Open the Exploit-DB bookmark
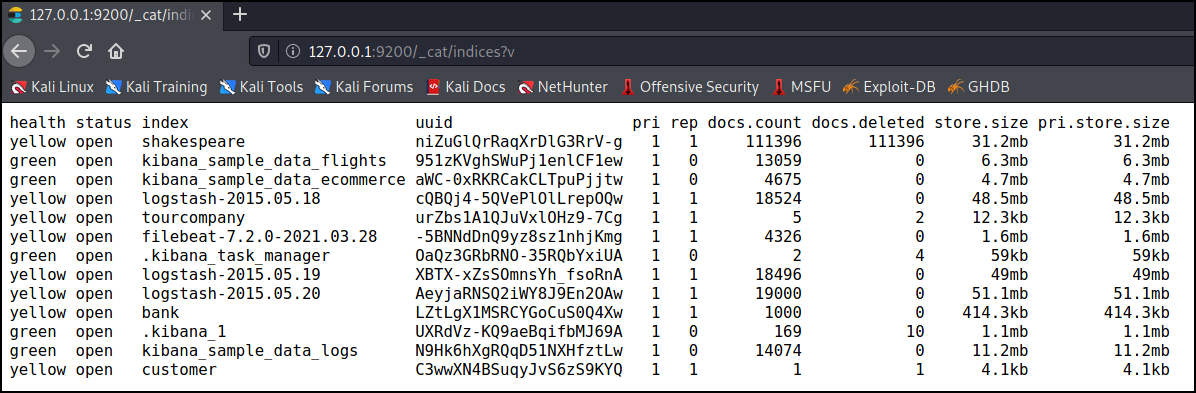The height and width of the screenshot is (393, 1196). click(889, 87)
